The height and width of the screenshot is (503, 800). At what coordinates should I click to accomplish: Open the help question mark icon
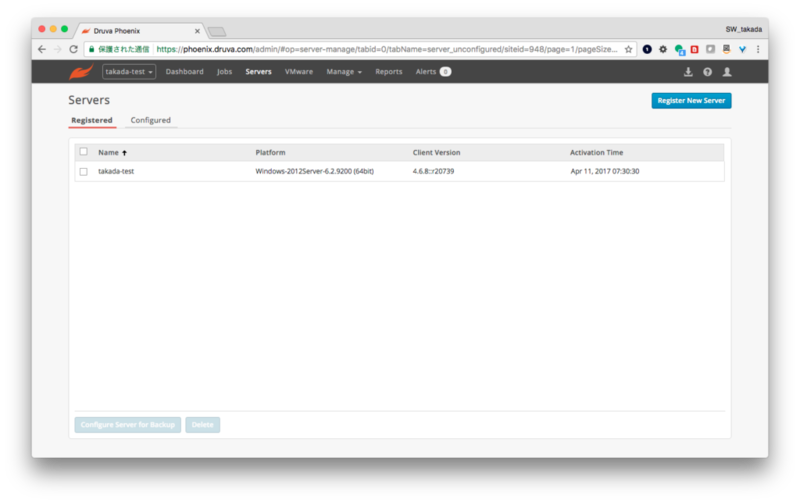707,72
